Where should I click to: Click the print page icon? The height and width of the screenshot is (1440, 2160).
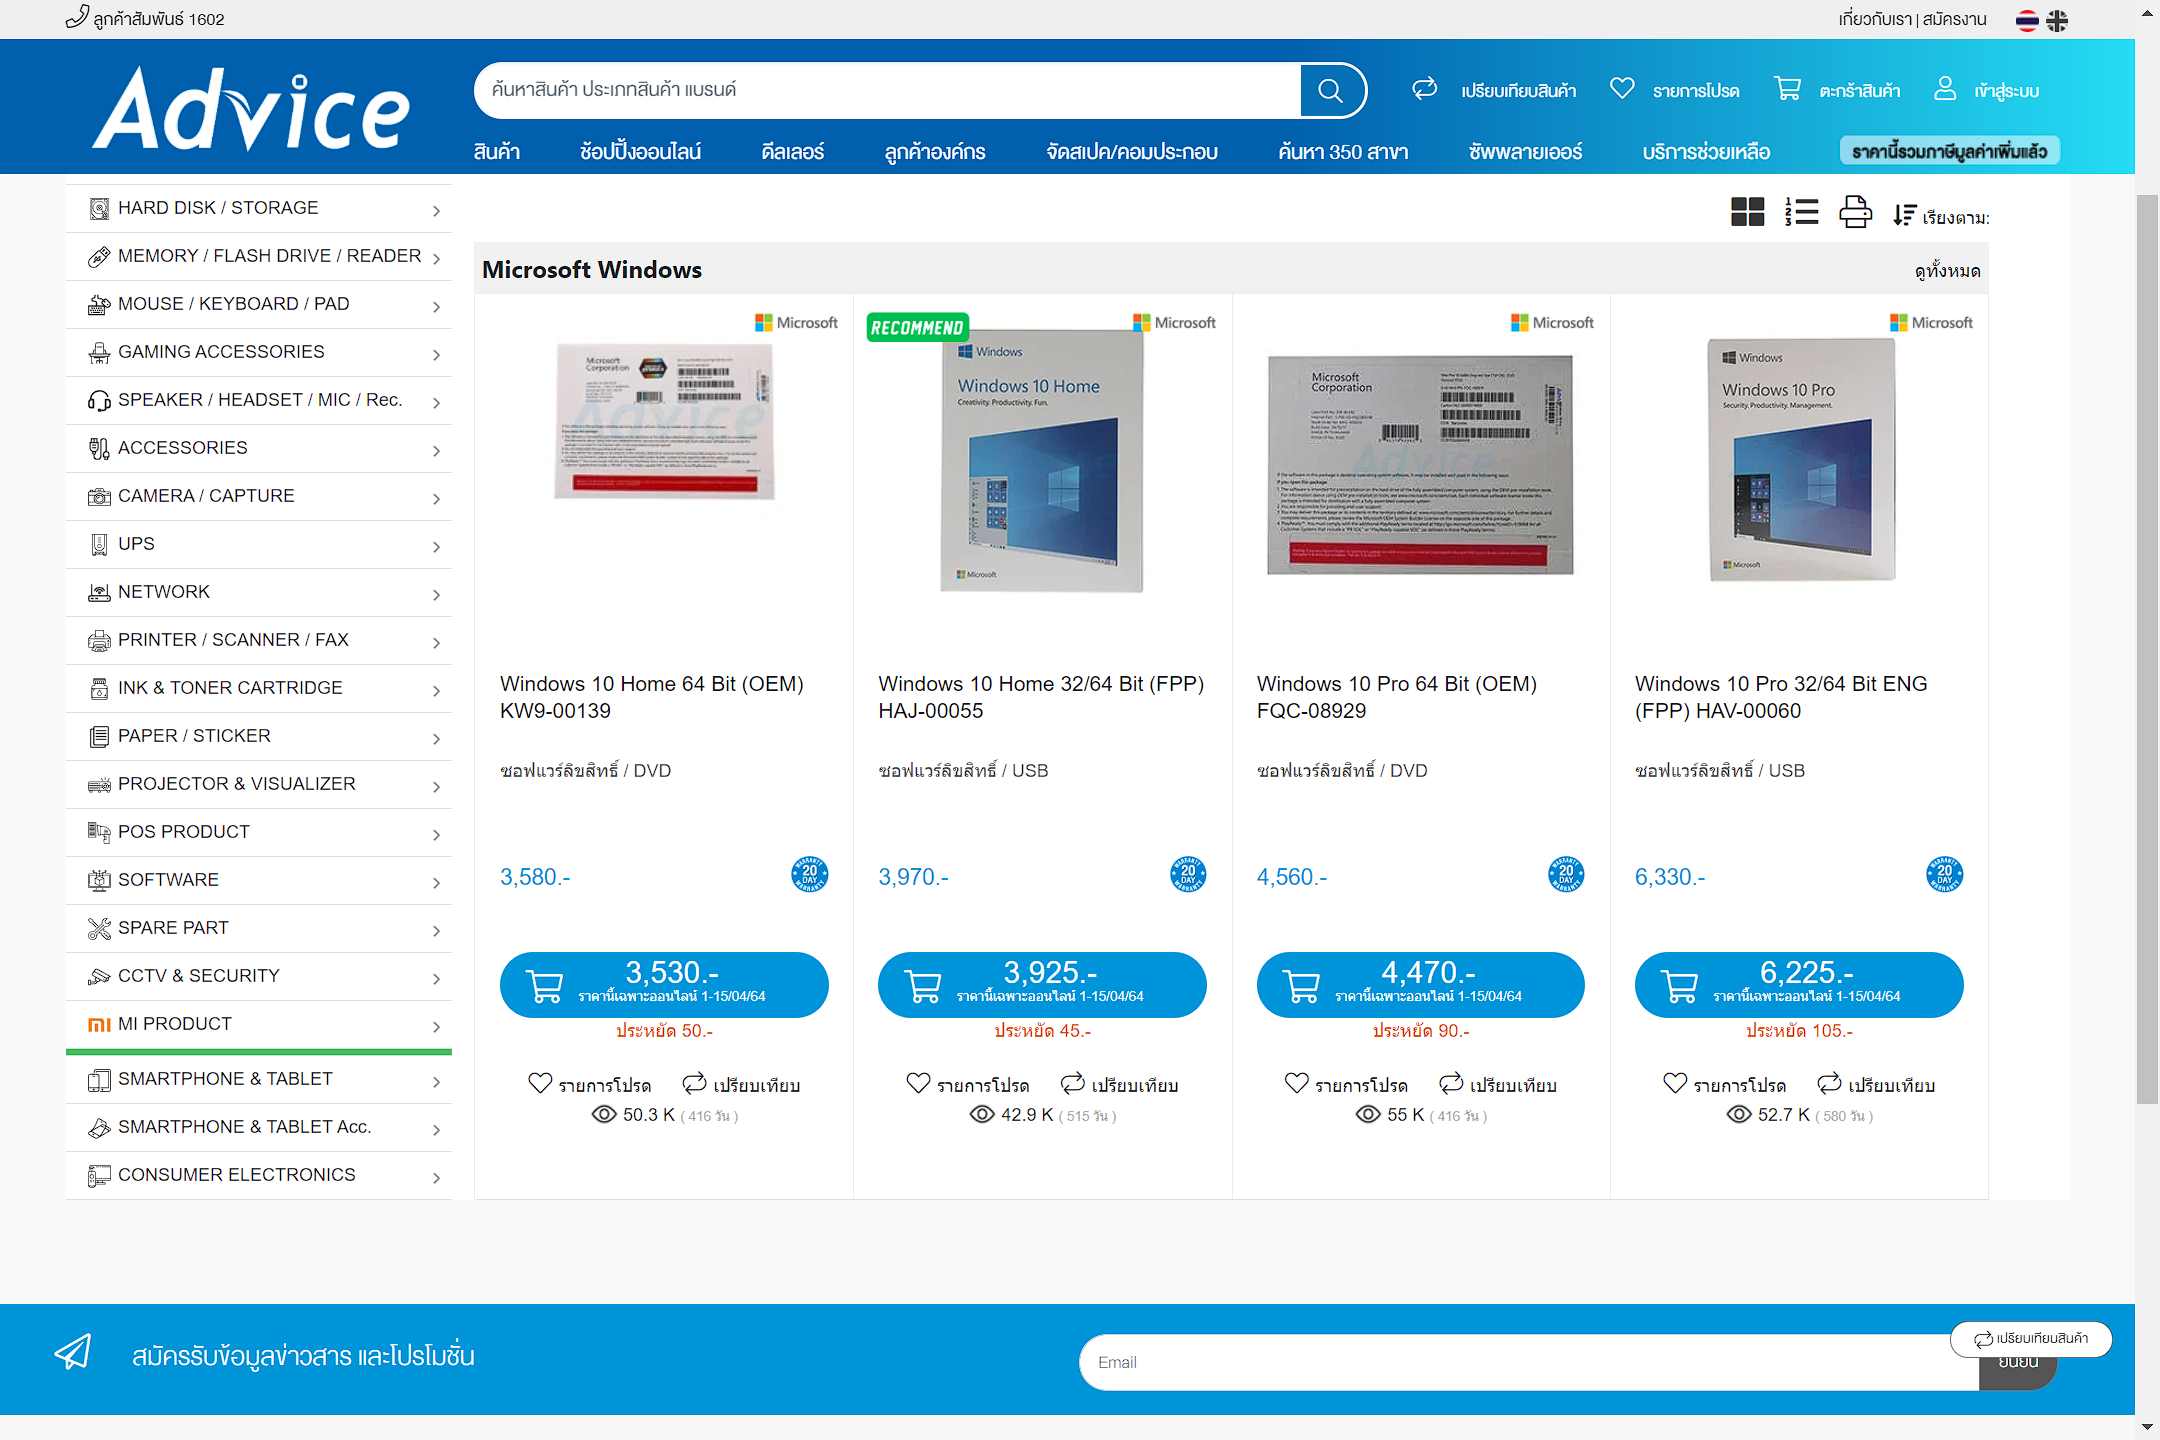[x=1856, y=212]
